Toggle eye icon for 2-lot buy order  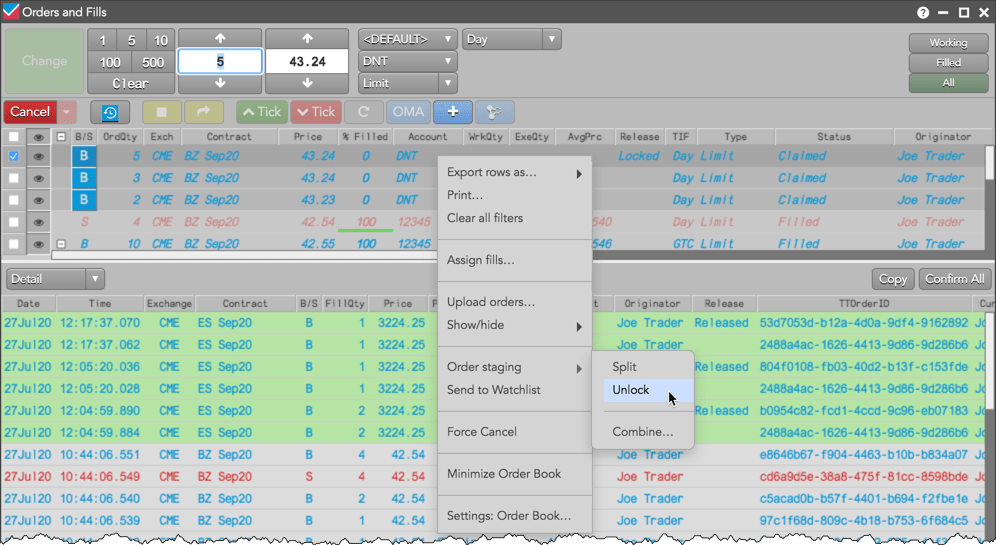pyautogui.click(x=38, y=200)
